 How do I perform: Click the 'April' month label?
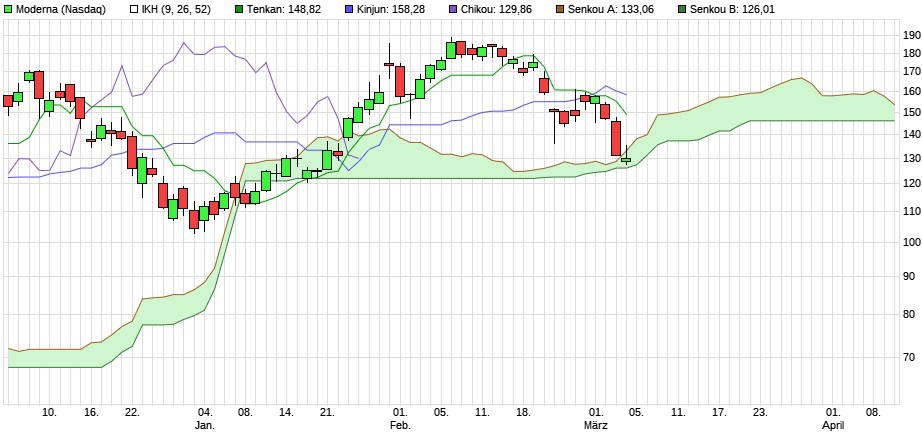coord(833,424)
